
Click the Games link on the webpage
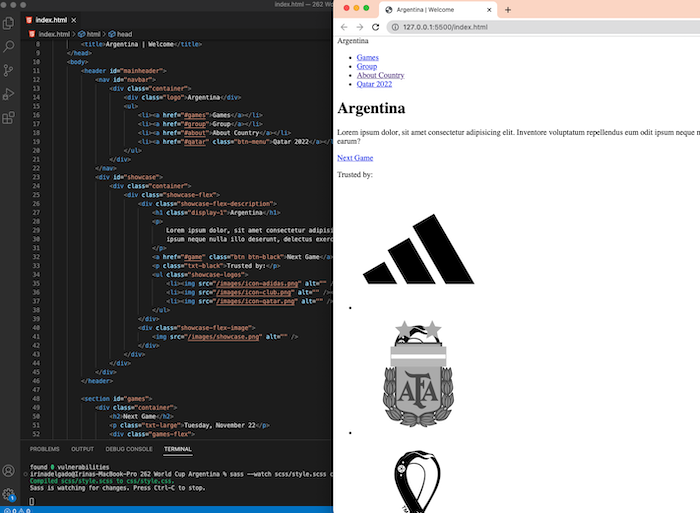367,58
